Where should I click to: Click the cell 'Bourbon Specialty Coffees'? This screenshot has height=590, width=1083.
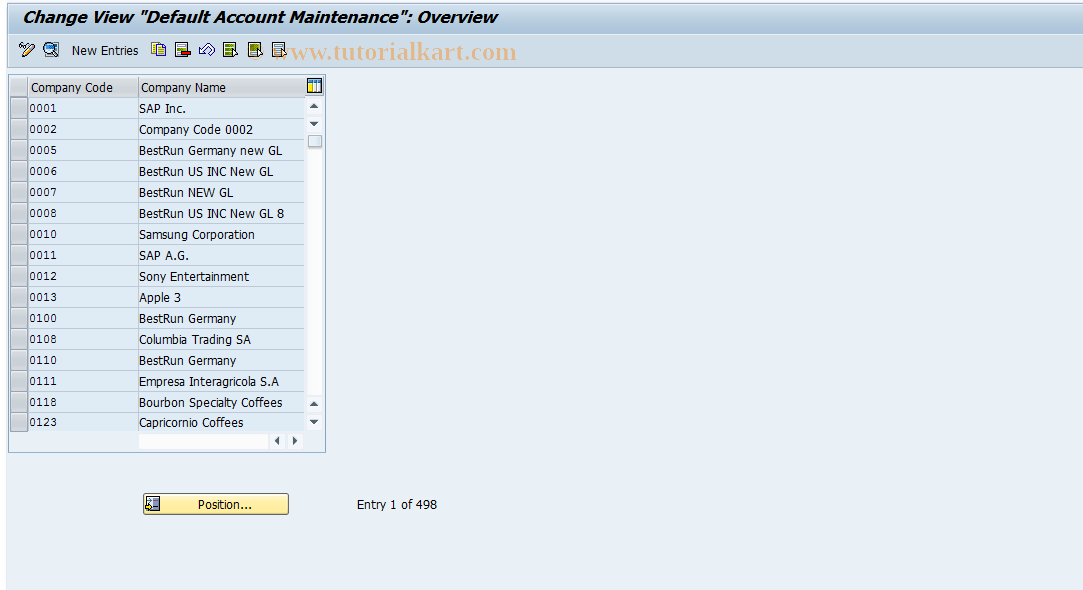pyautogui.click(x=221, y=402)
